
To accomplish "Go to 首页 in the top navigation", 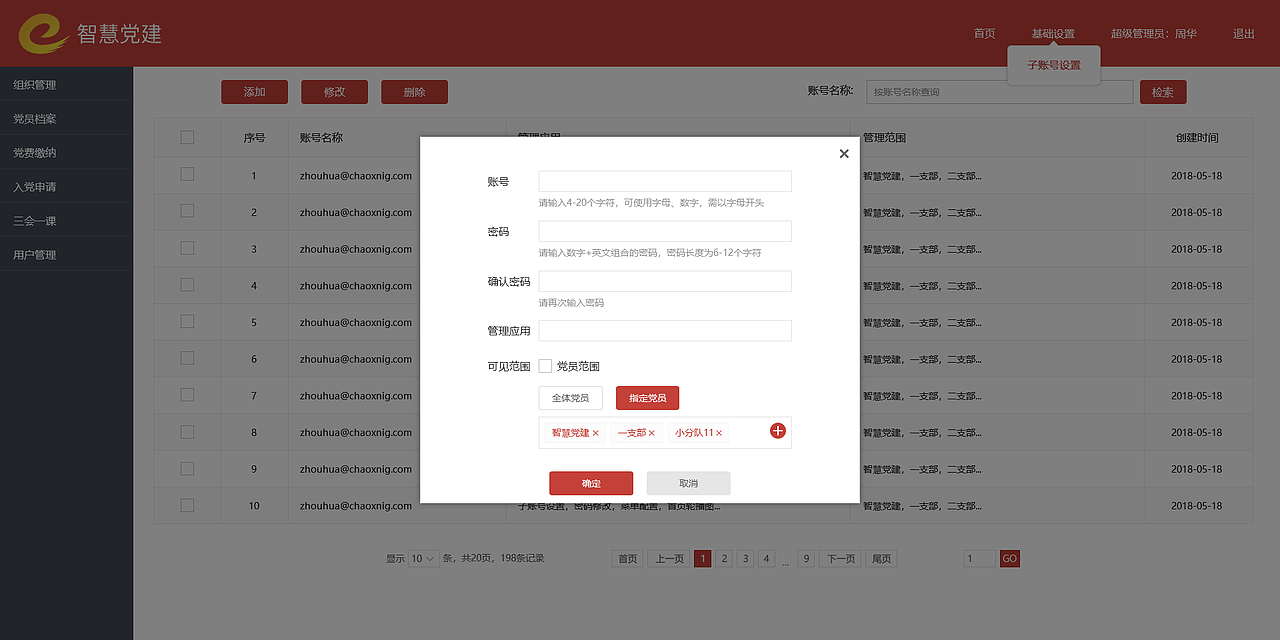I will coord(983,33).
